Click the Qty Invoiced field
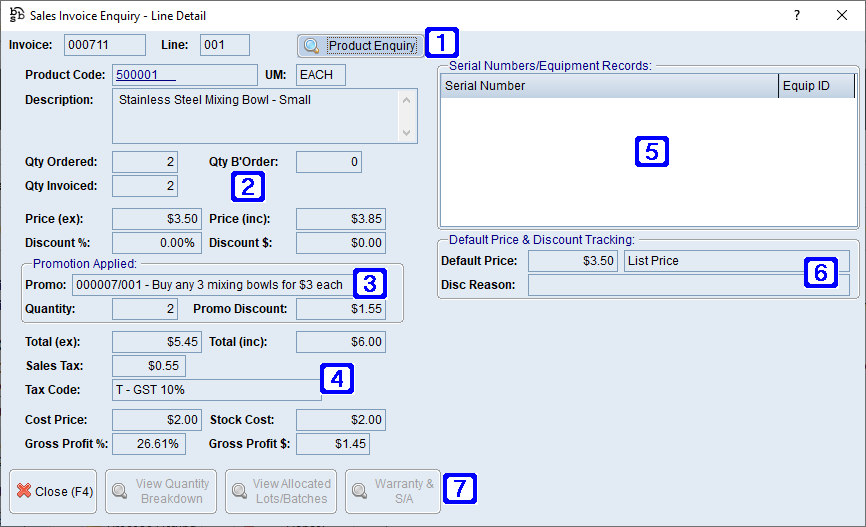The image size is (866, 527). (145, 186)
